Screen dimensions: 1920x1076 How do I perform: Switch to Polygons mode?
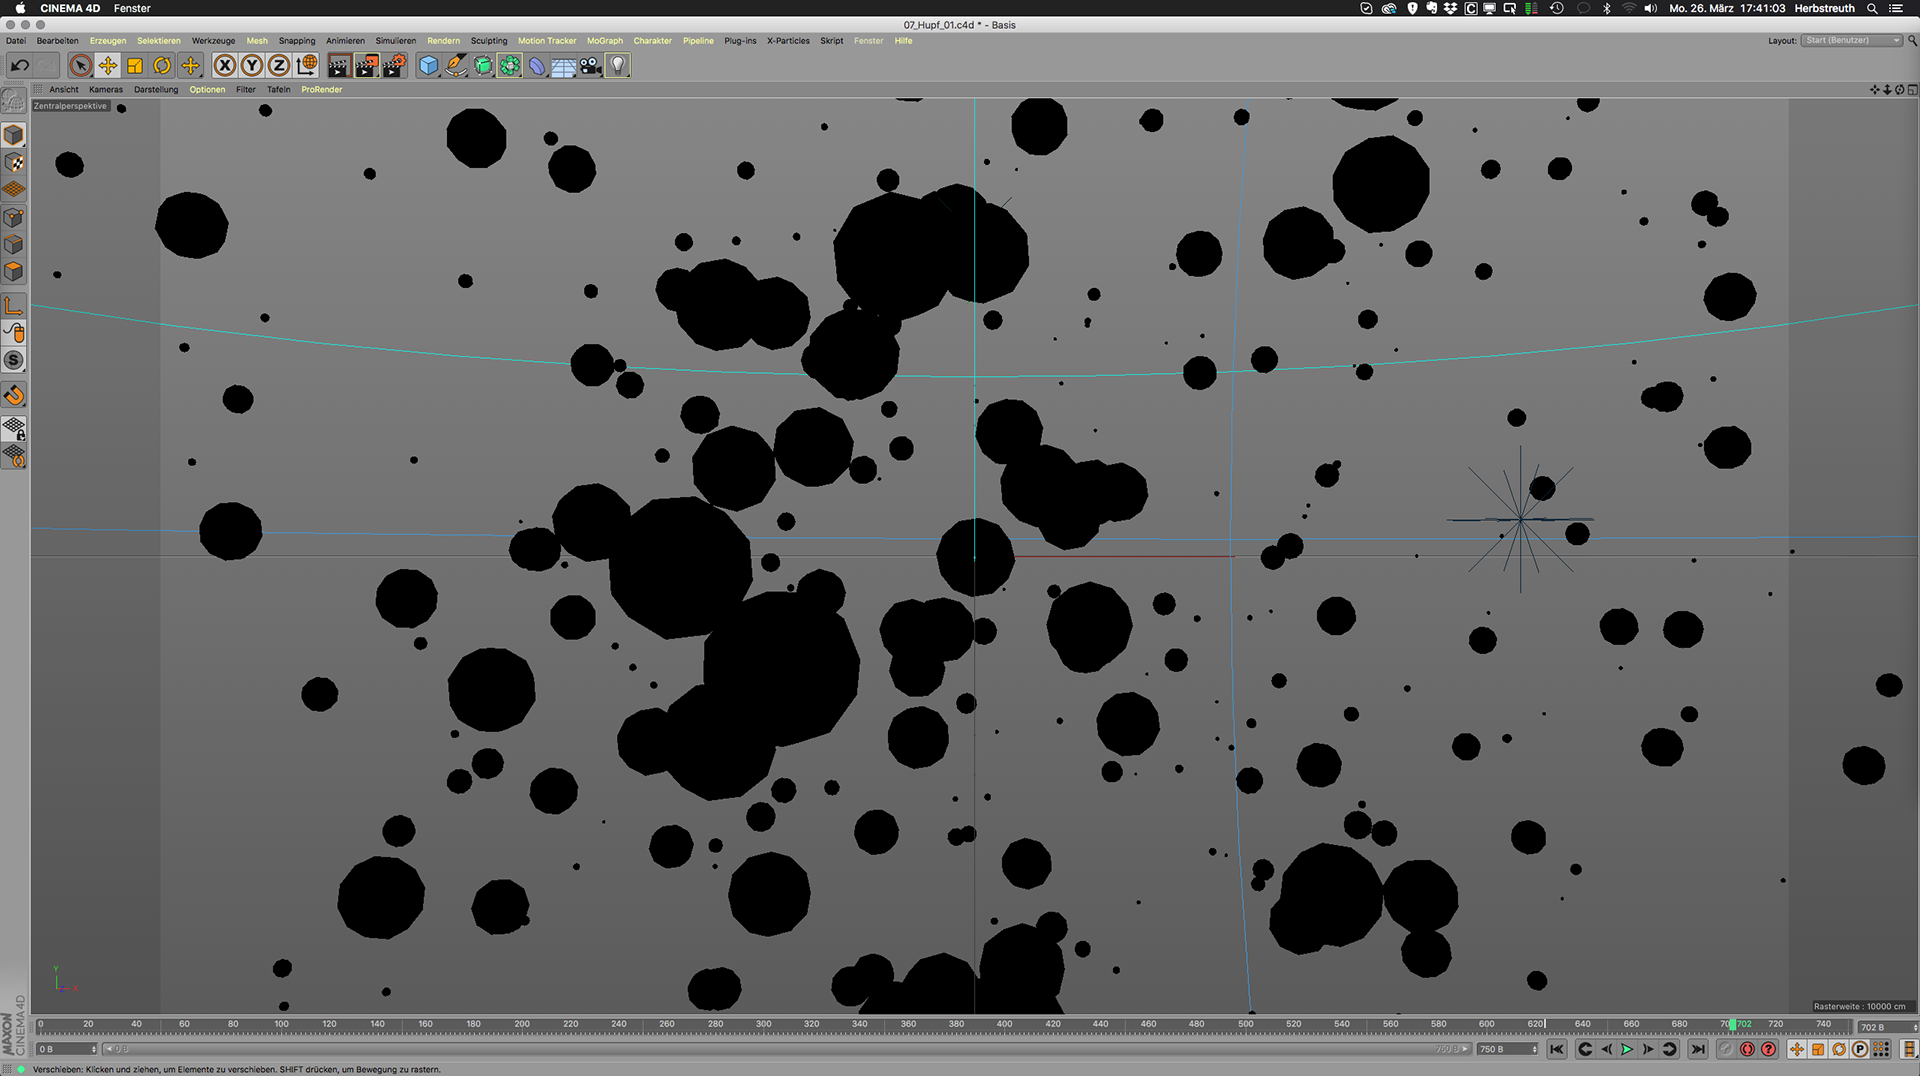(14, 271)
